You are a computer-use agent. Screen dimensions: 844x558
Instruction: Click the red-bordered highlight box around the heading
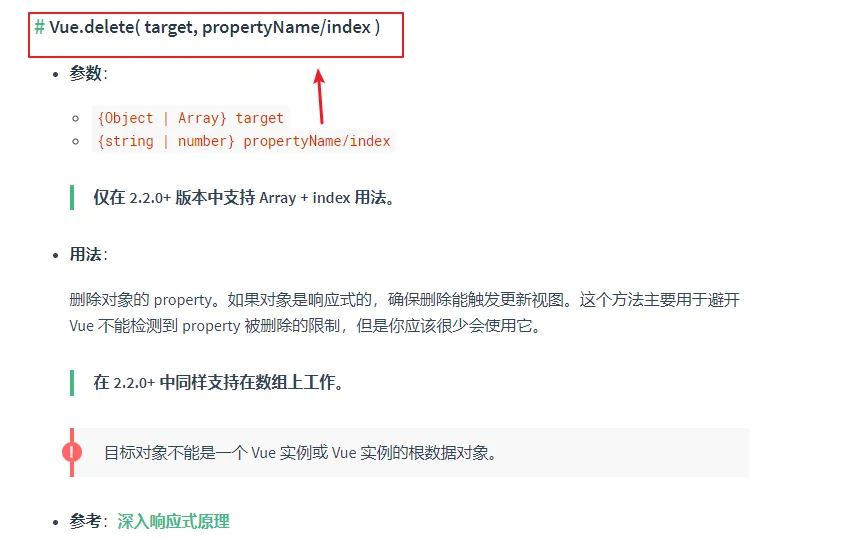tap(216, 35)
